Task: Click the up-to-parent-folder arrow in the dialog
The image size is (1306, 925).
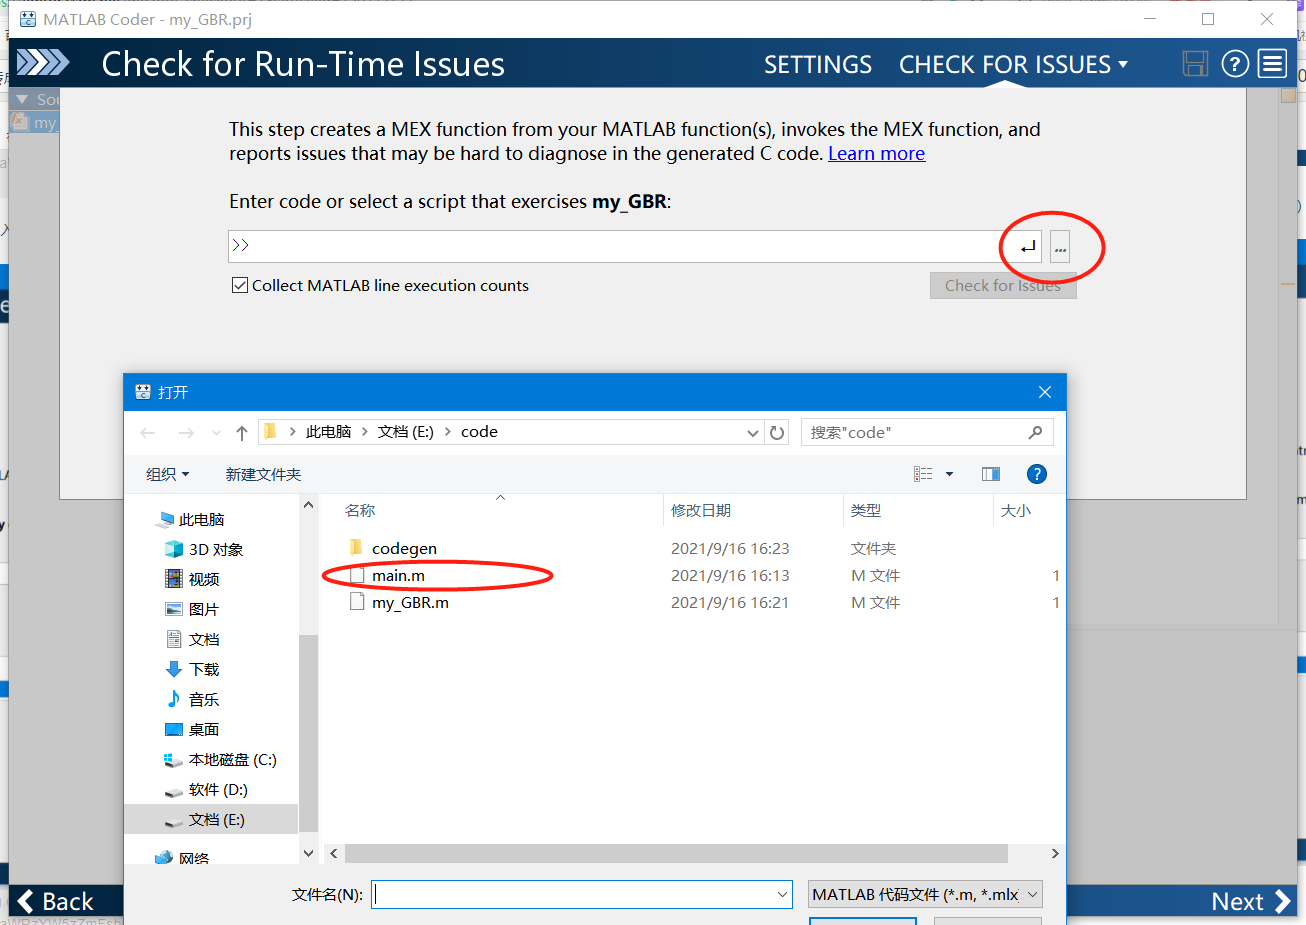Action: pyautogui.click(x=240, y=432)
